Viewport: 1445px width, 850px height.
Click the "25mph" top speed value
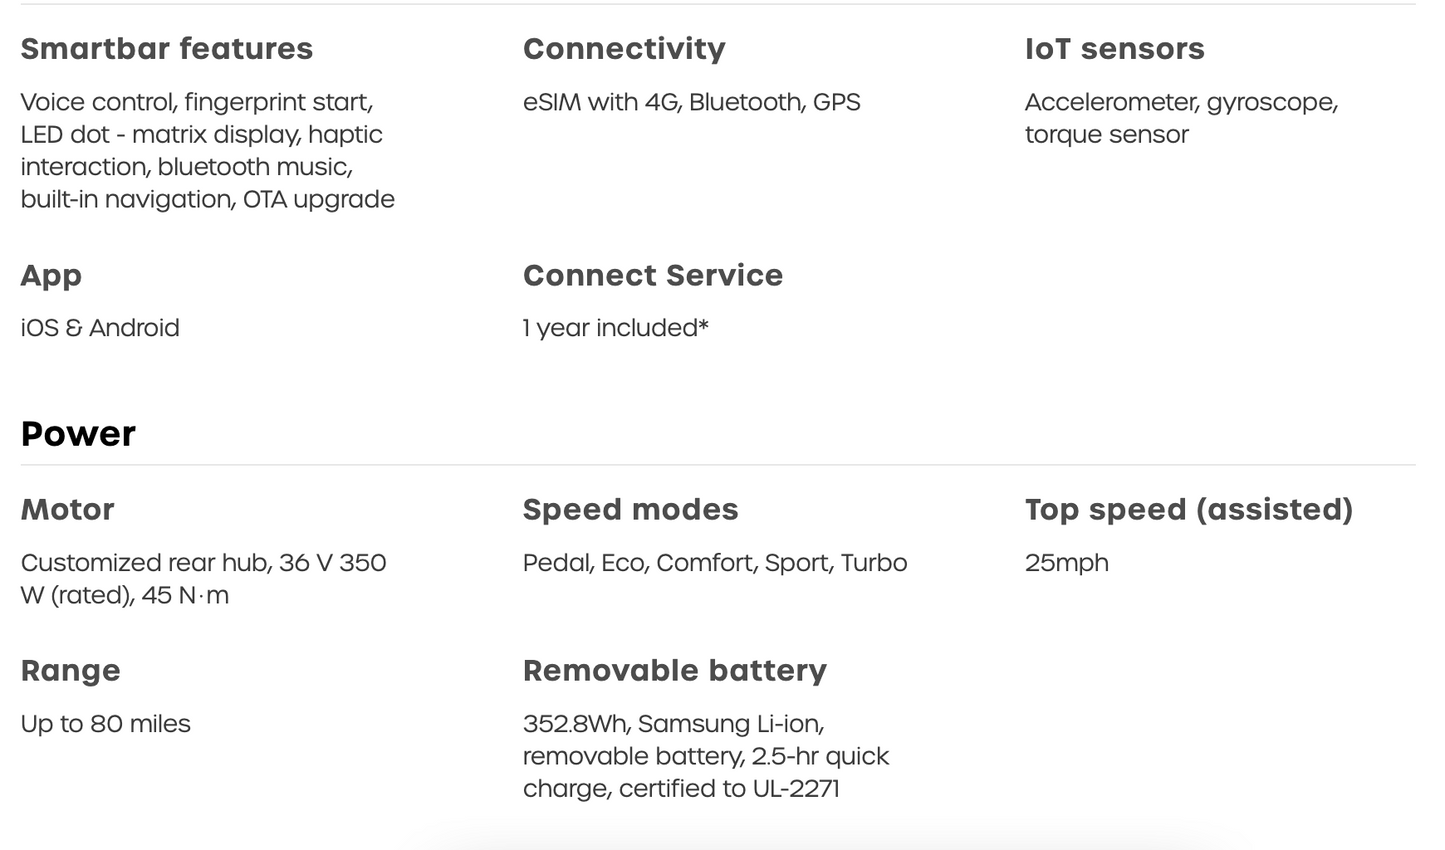[x=1066, y=563]
